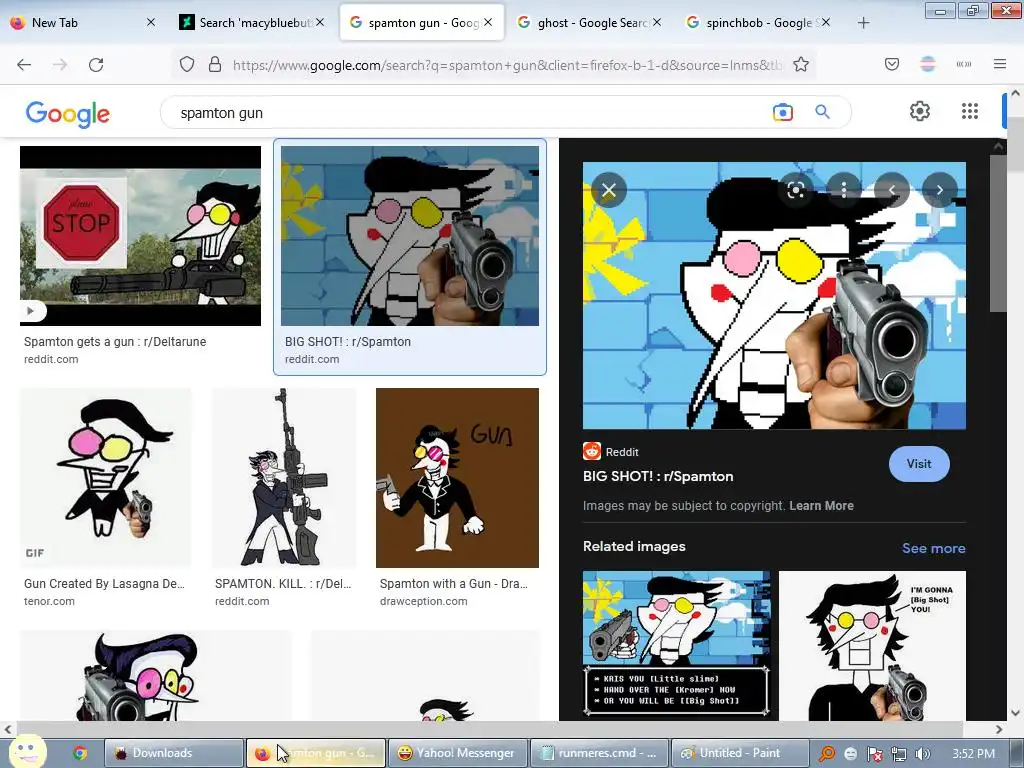1024x768 pixels.
Task: Click the See more link
Action: click(933, 548)
